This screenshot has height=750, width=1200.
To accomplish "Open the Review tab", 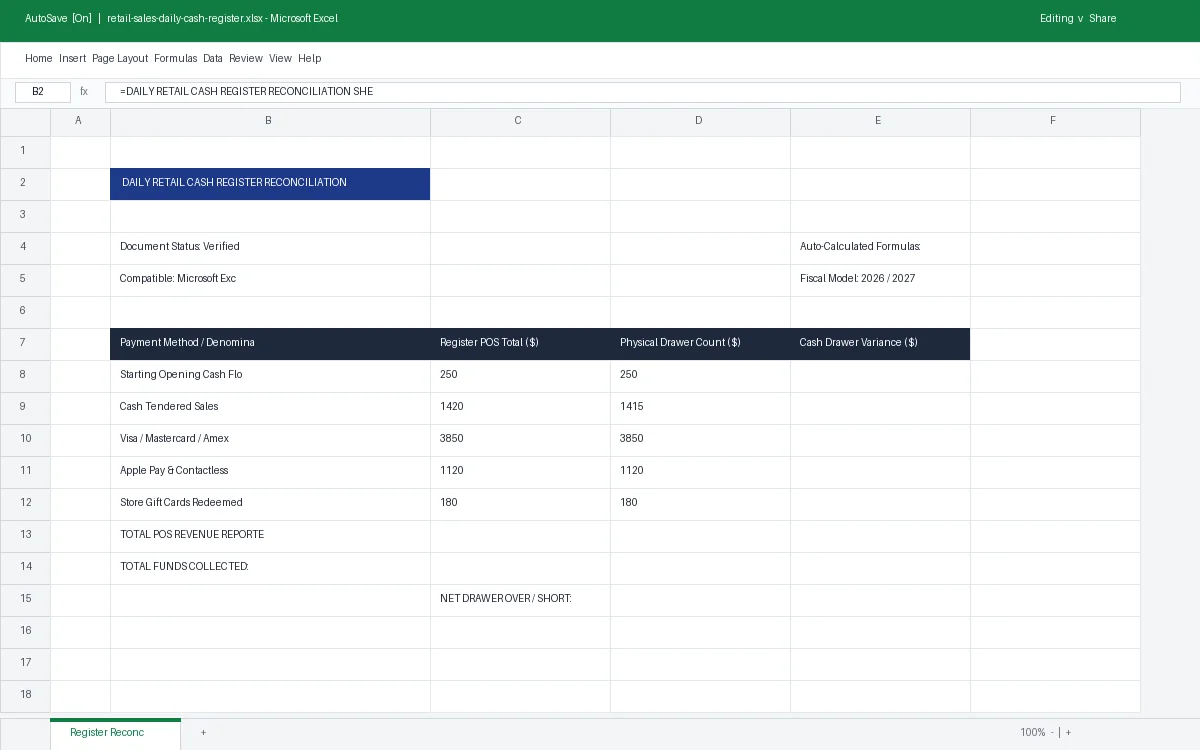I will coord(246,58).
